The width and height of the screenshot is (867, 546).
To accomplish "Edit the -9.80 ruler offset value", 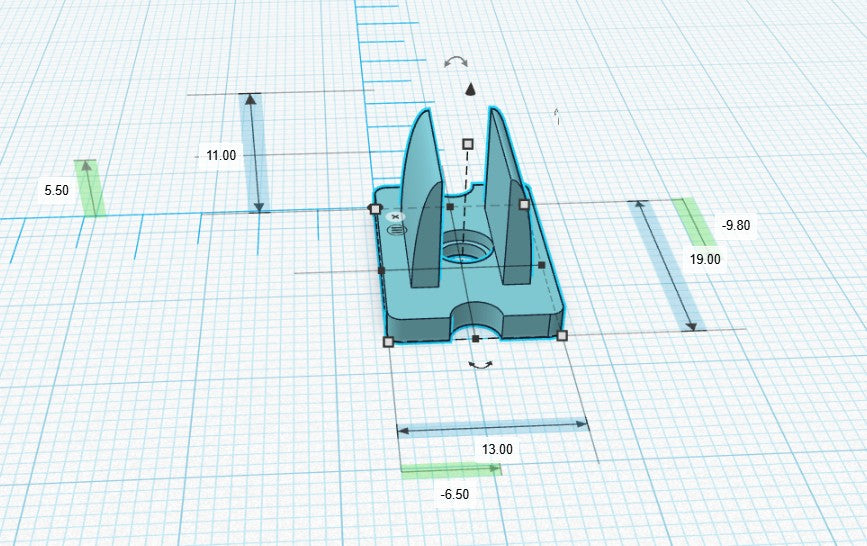I will tap(736, 225).
